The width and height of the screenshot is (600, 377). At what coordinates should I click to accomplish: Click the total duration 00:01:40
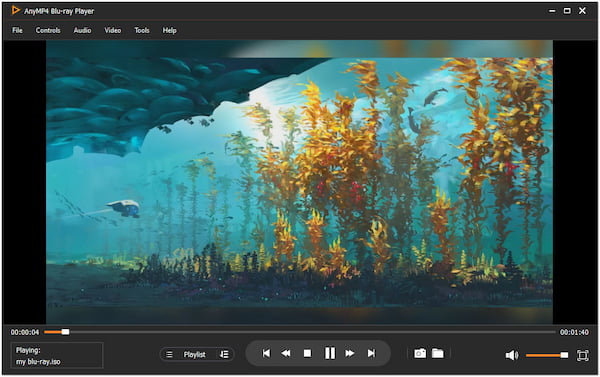click(574, 332)
